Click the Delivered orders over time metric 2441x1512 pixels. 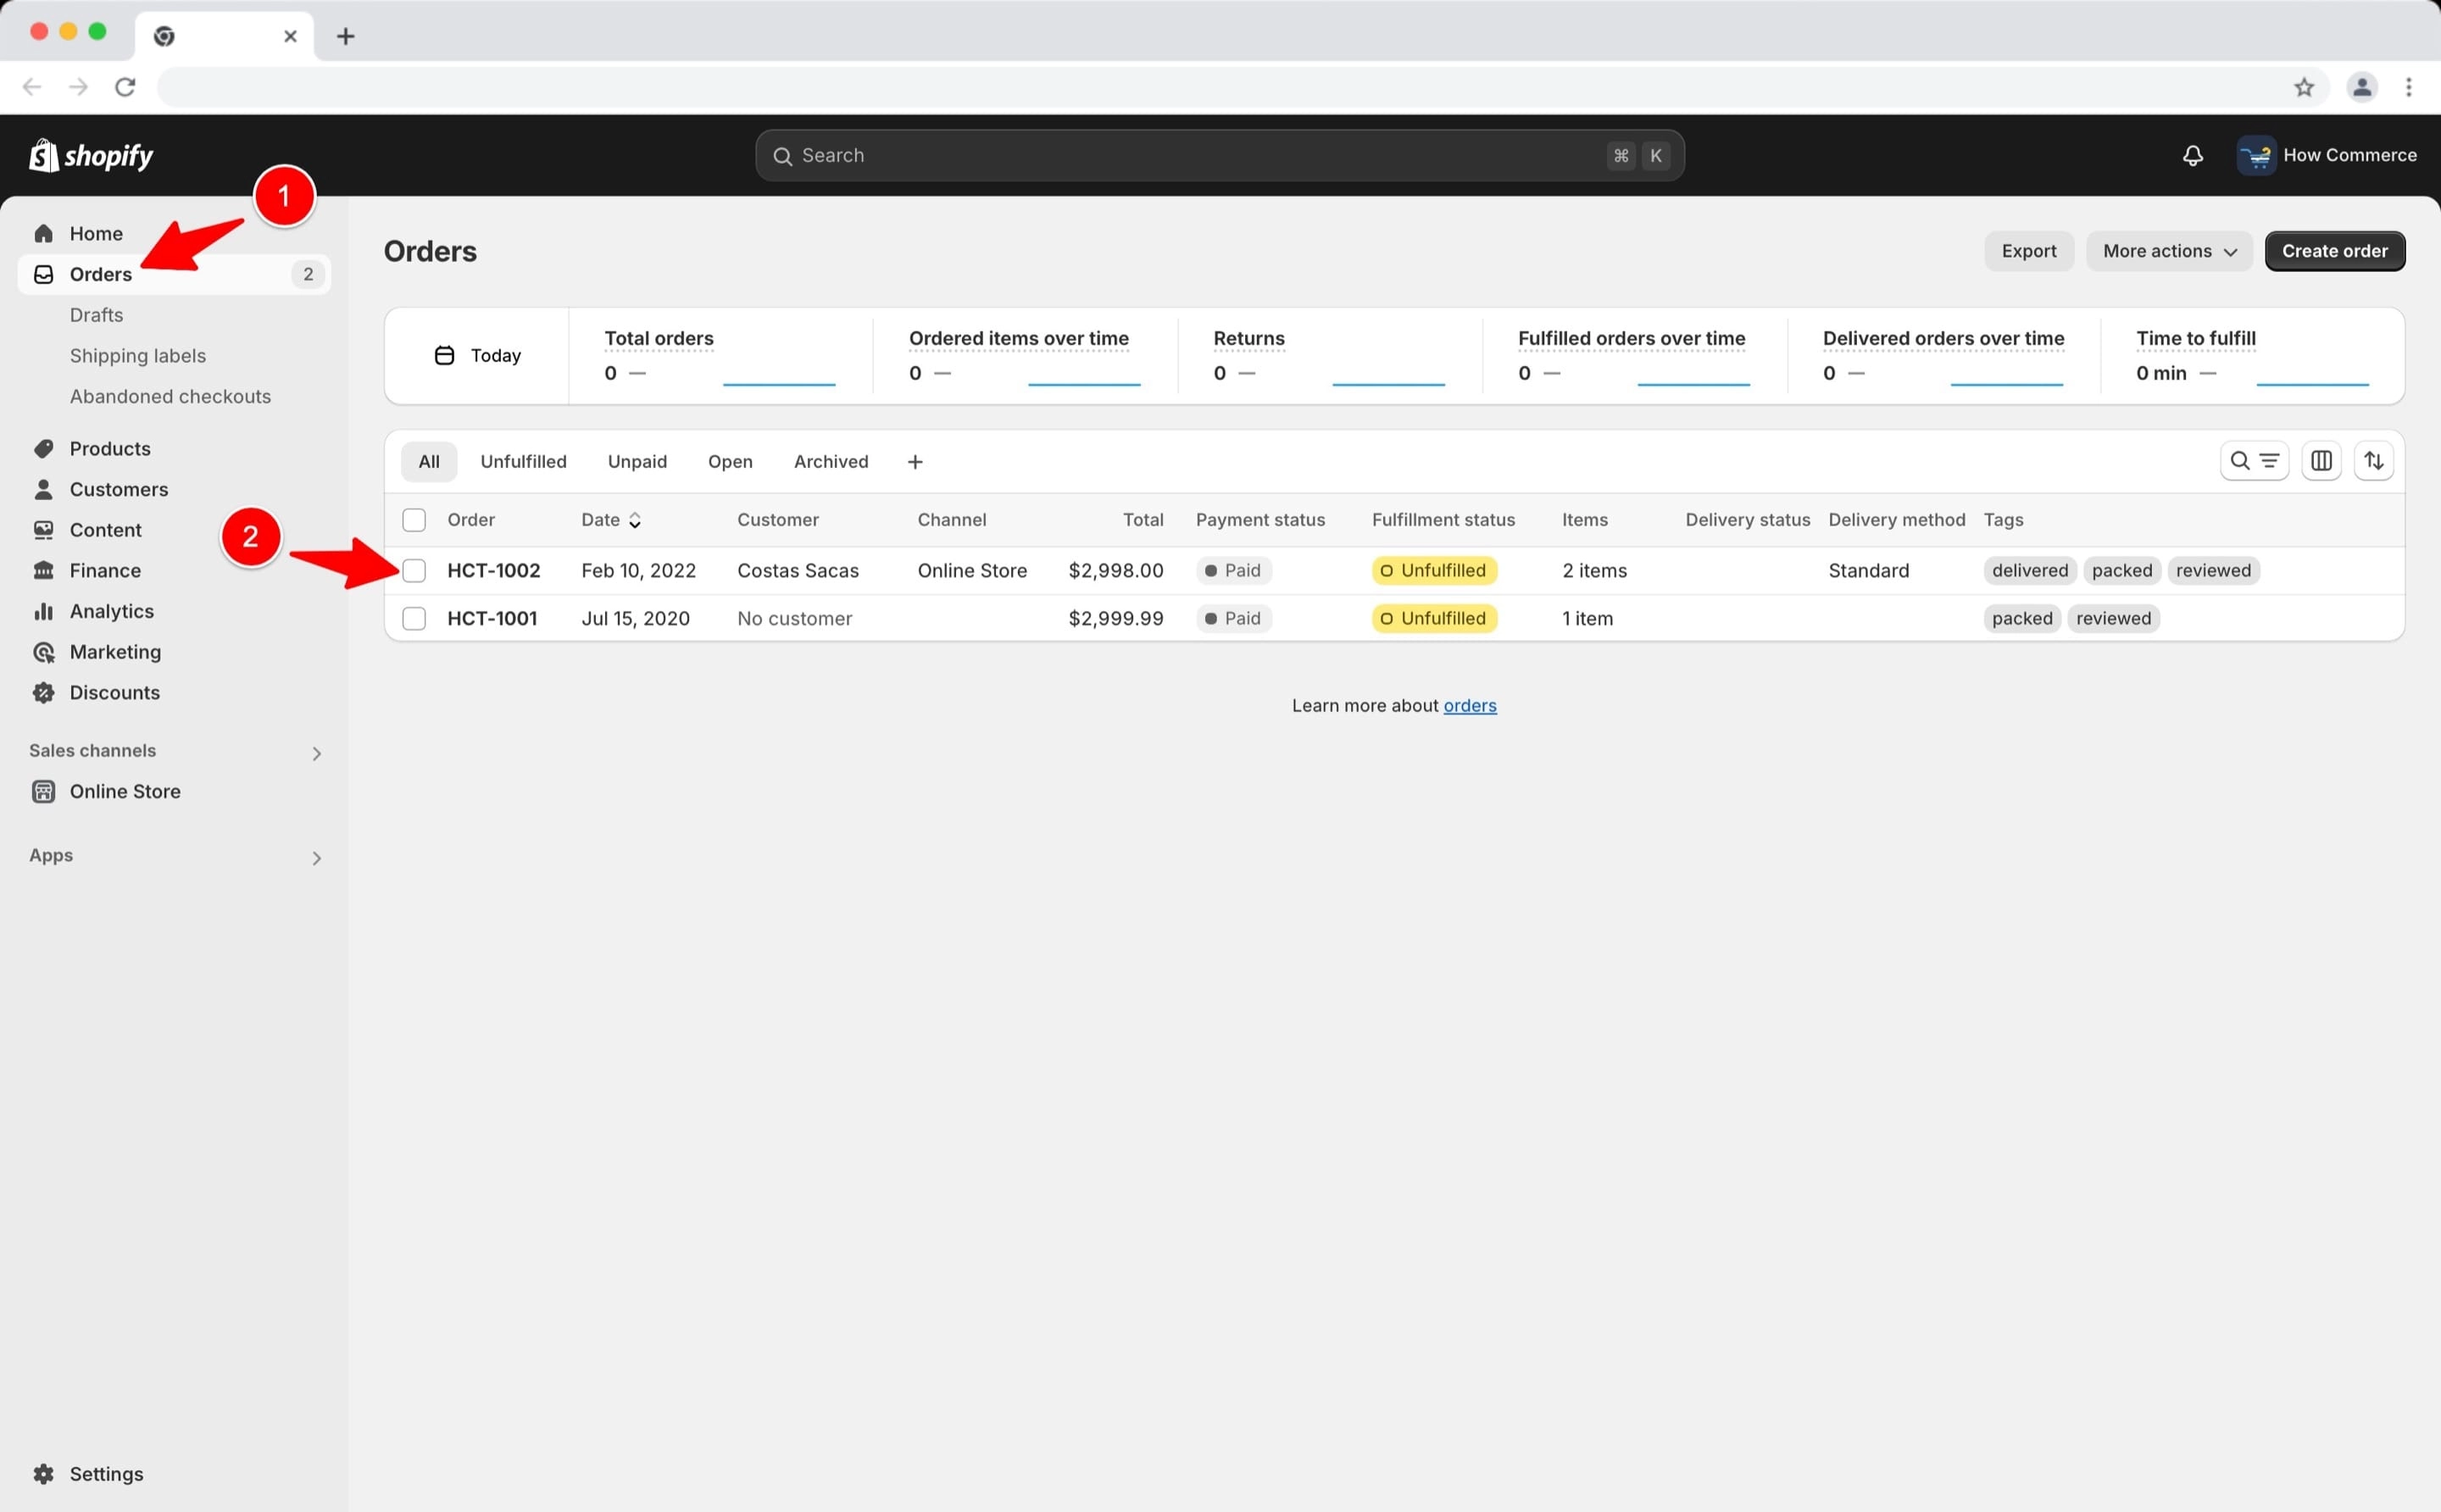click(1943, 356)
